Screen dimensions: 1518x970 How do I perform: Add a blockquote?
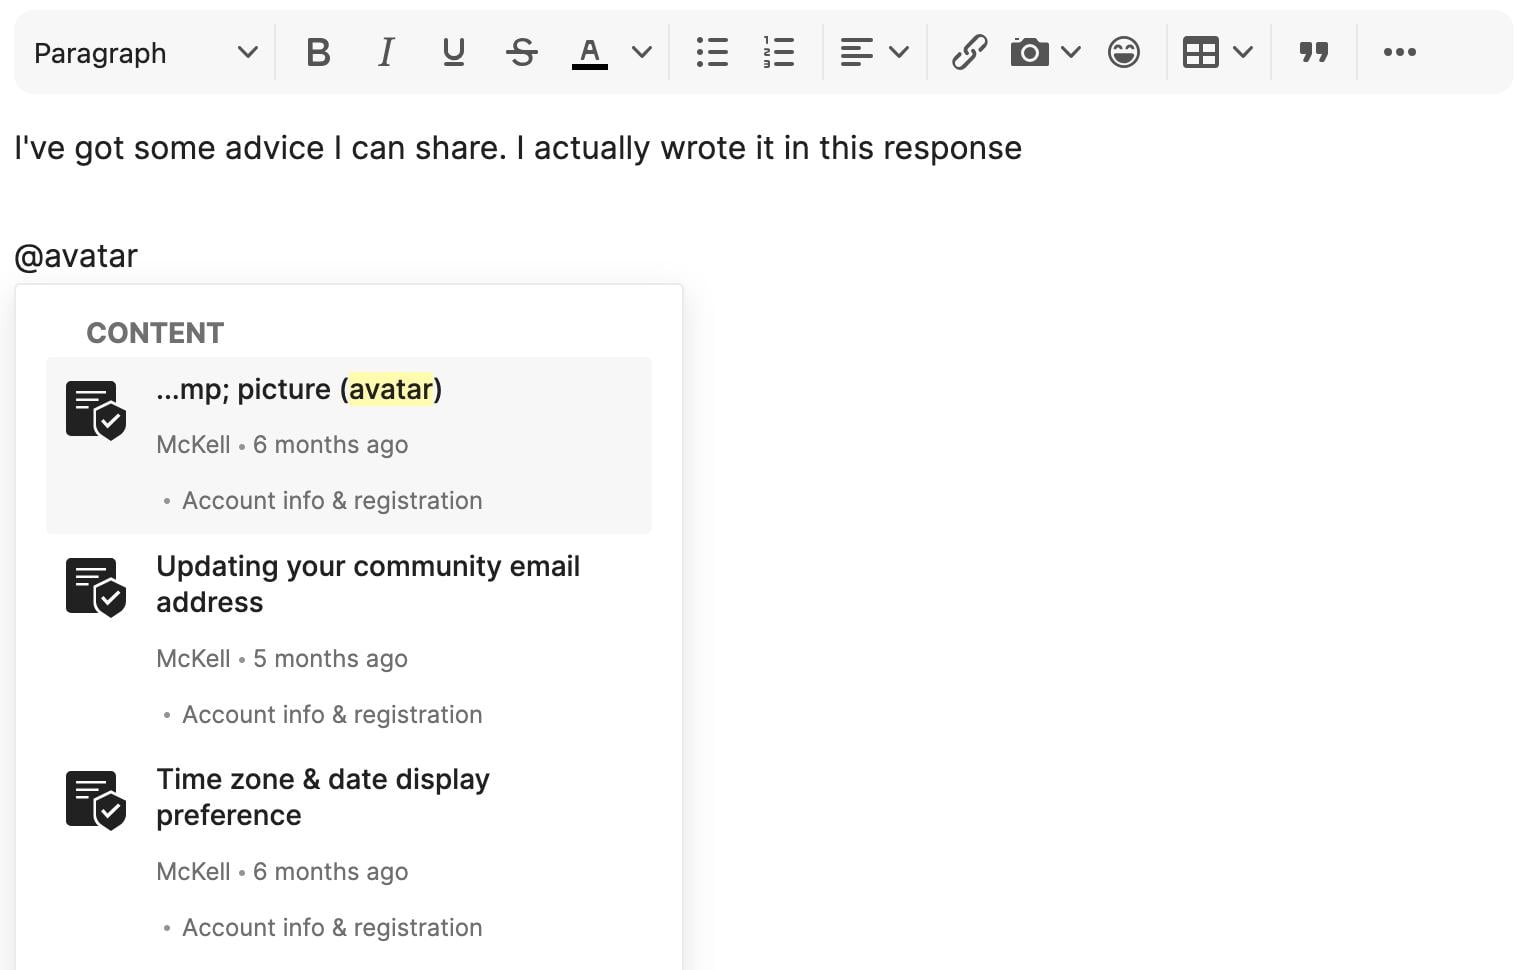(x=1313, y=52)
